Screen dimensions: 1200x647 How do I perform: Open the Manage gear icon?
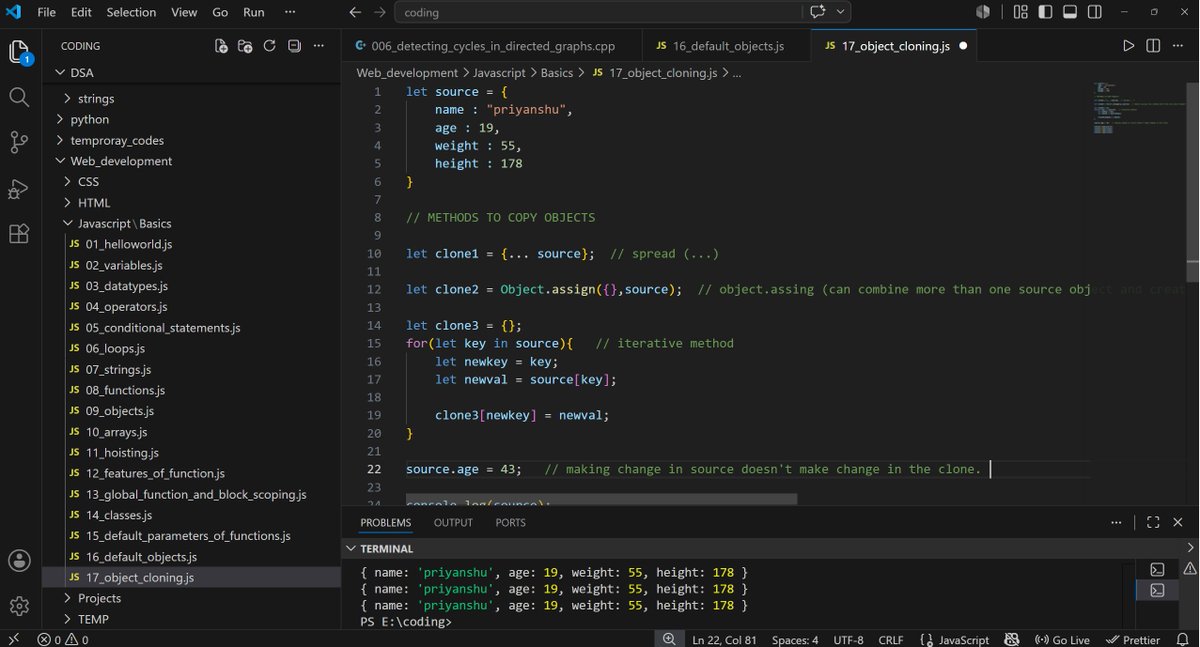19,606
